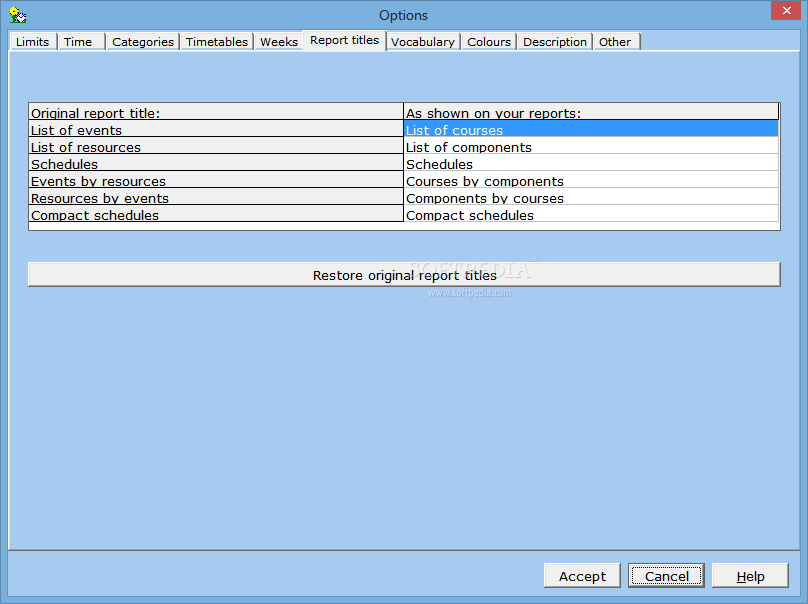Switch to the Limits tab

(33, 42)
